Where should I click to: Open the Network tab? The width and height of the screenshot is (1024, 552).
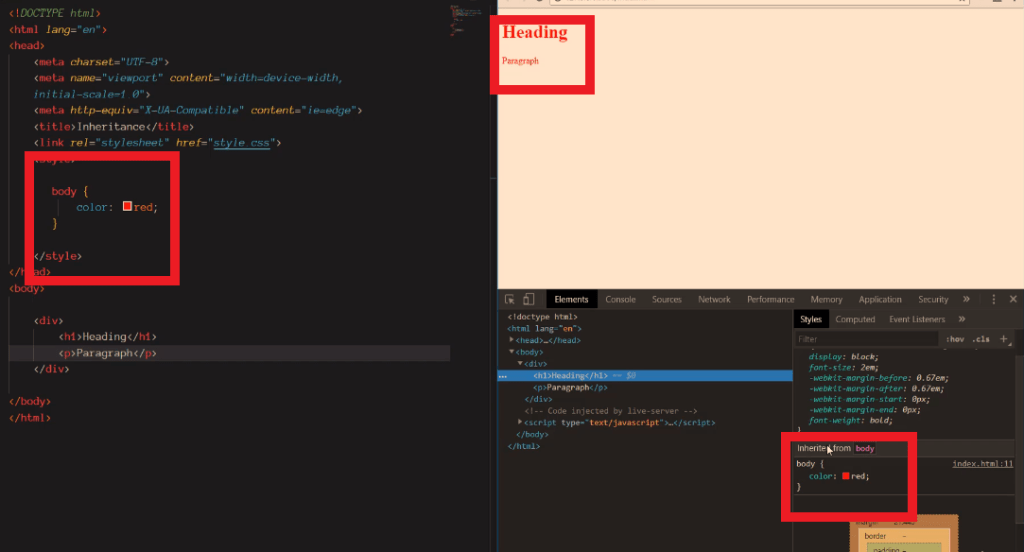pyautogui.click(x=714, y=299)
